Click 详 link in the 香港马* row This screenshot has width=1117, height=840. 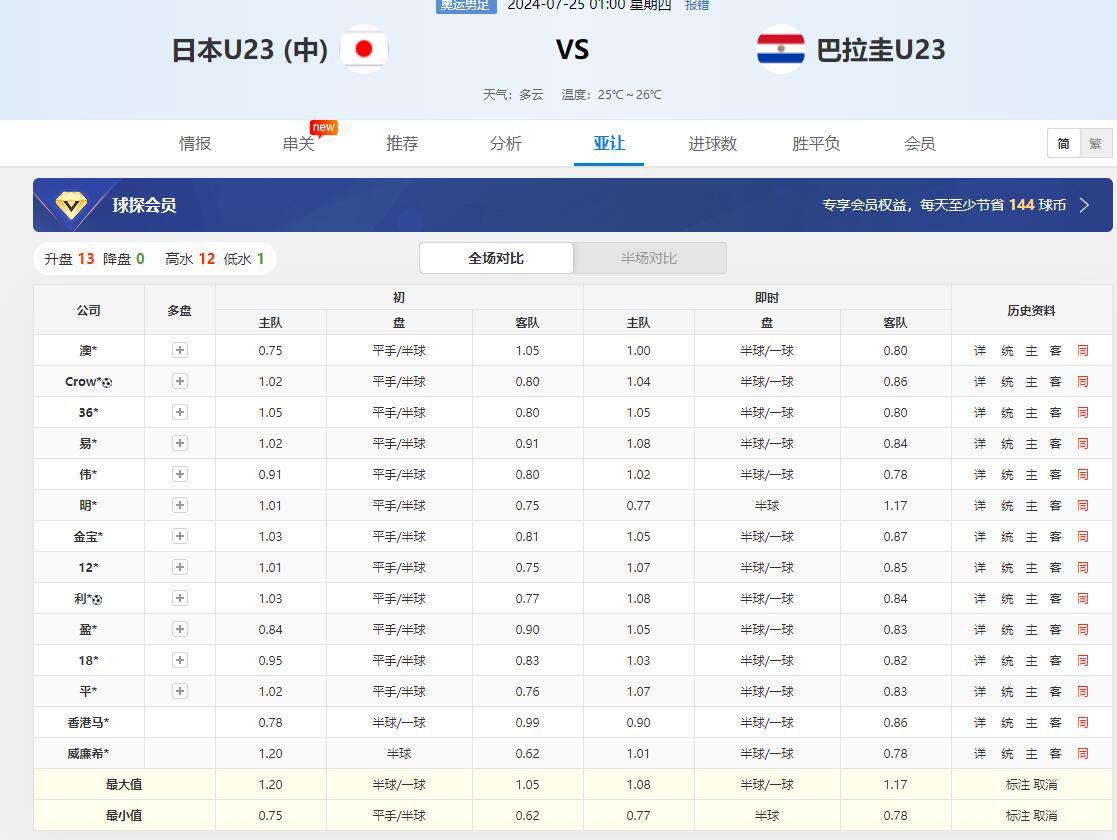point(980,723)
